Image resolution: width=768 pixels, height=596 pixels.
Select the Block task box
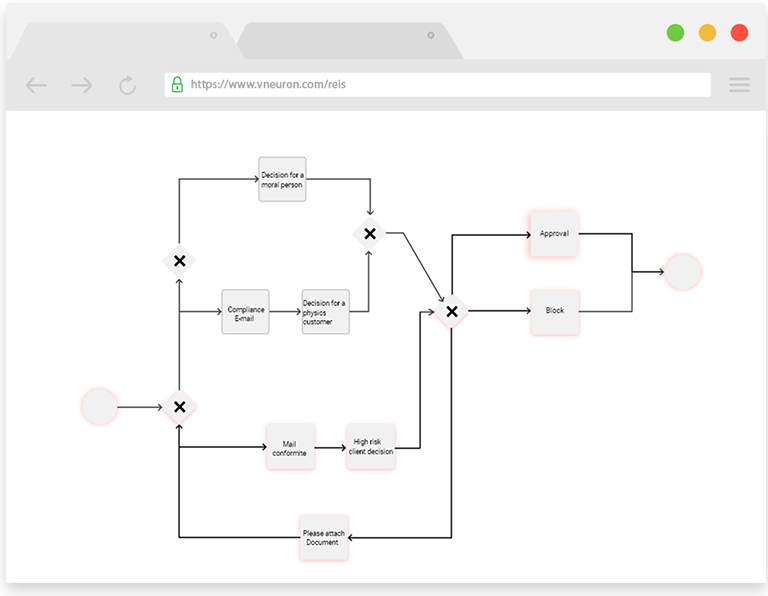tap(555, 312)
